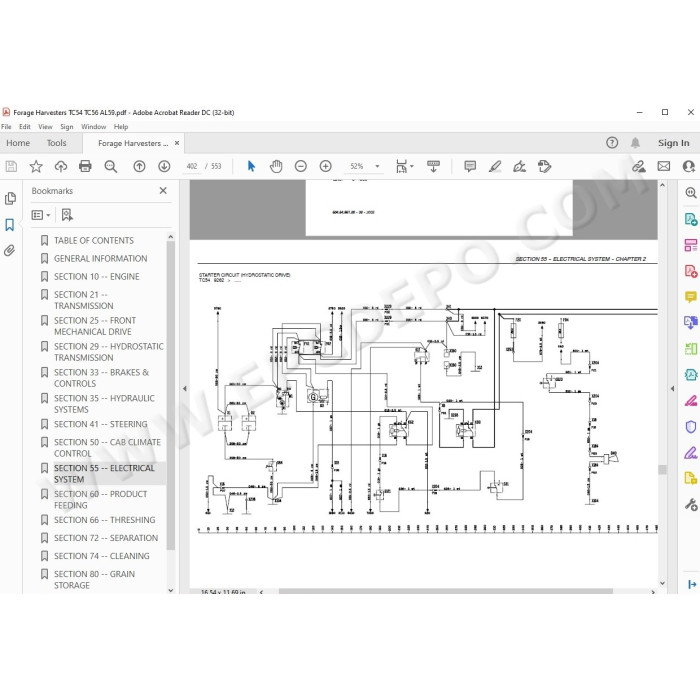Bookmark with the star icon
This screenshot has height=700, width=700.
click(x=36, y=167)
